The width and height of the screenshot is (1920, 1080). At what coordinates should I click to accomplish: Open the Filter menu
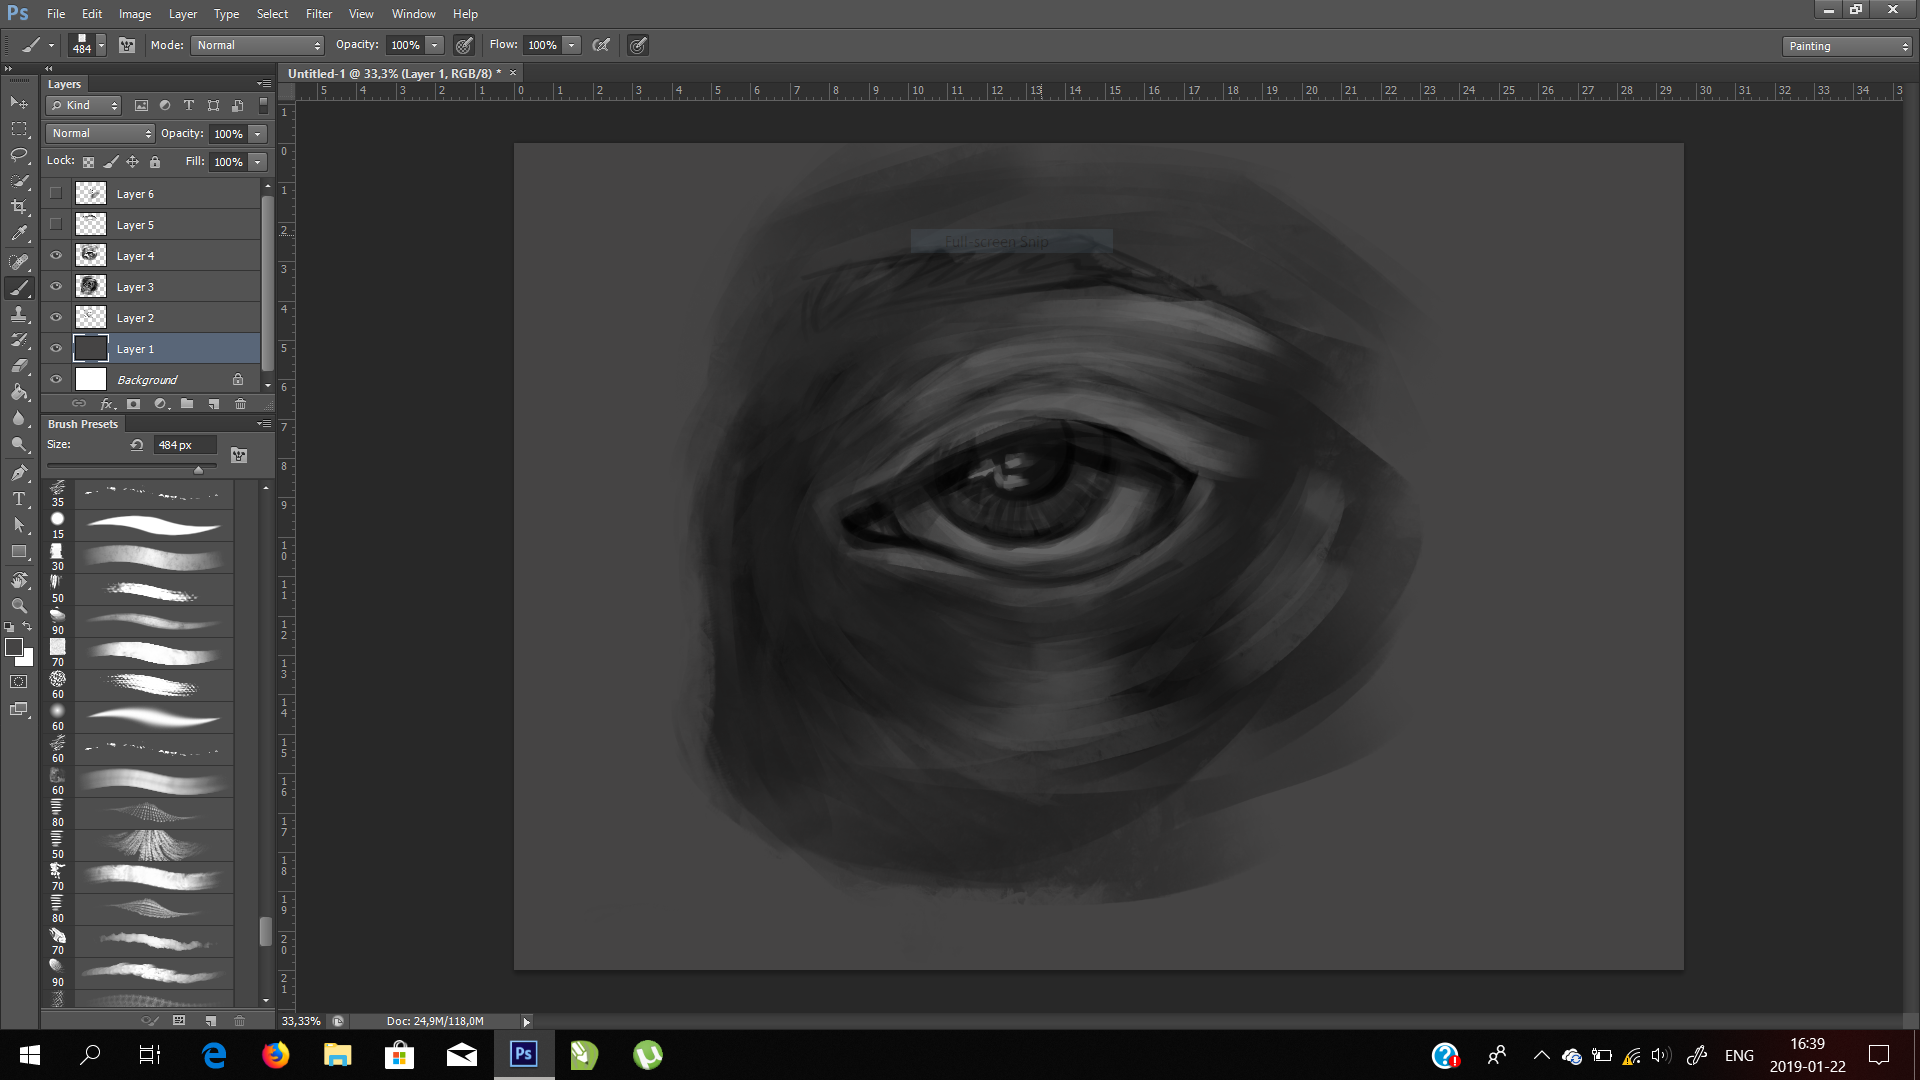318,14
